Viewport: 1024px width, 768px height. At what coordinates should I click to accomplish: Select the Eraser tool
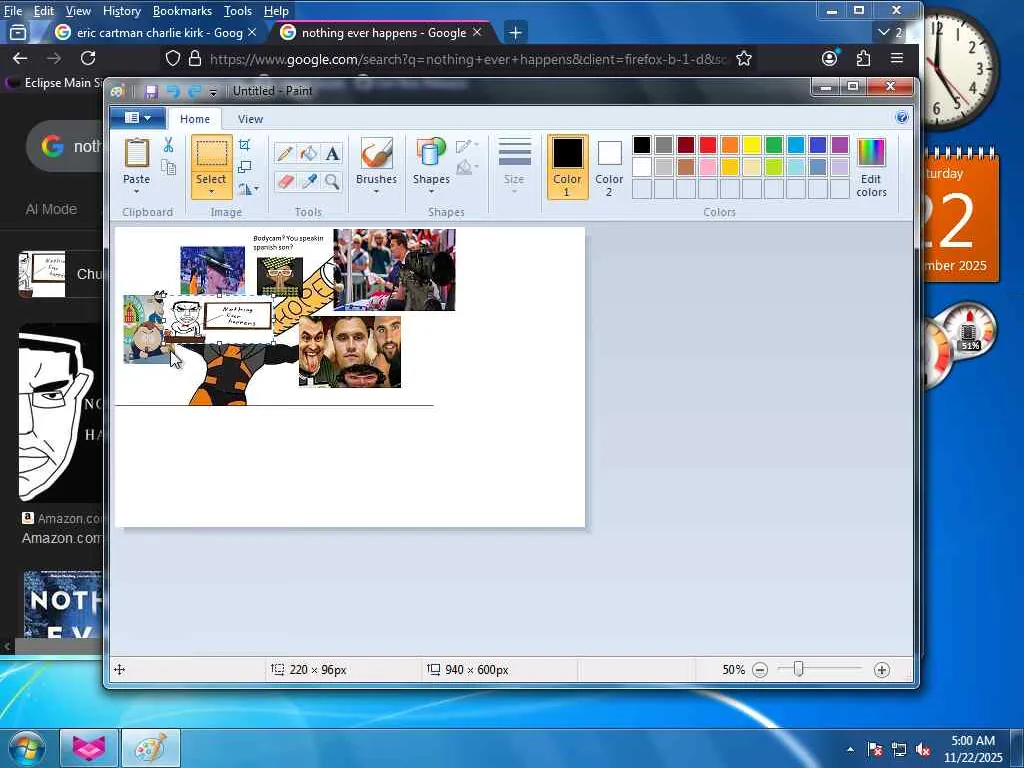(x=284, y=181)
